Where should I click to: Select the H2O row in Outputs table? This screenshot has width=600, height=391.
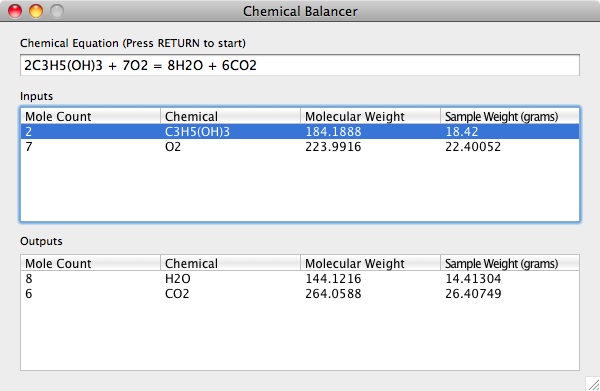pos(300,279)
